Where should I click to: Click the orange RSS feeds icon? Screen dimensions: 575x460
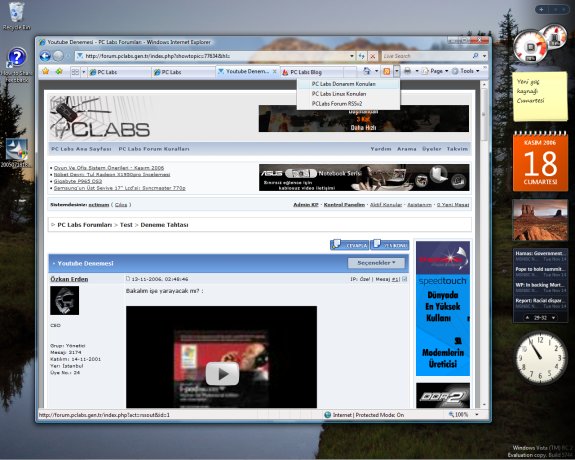(x=387, y=71)
